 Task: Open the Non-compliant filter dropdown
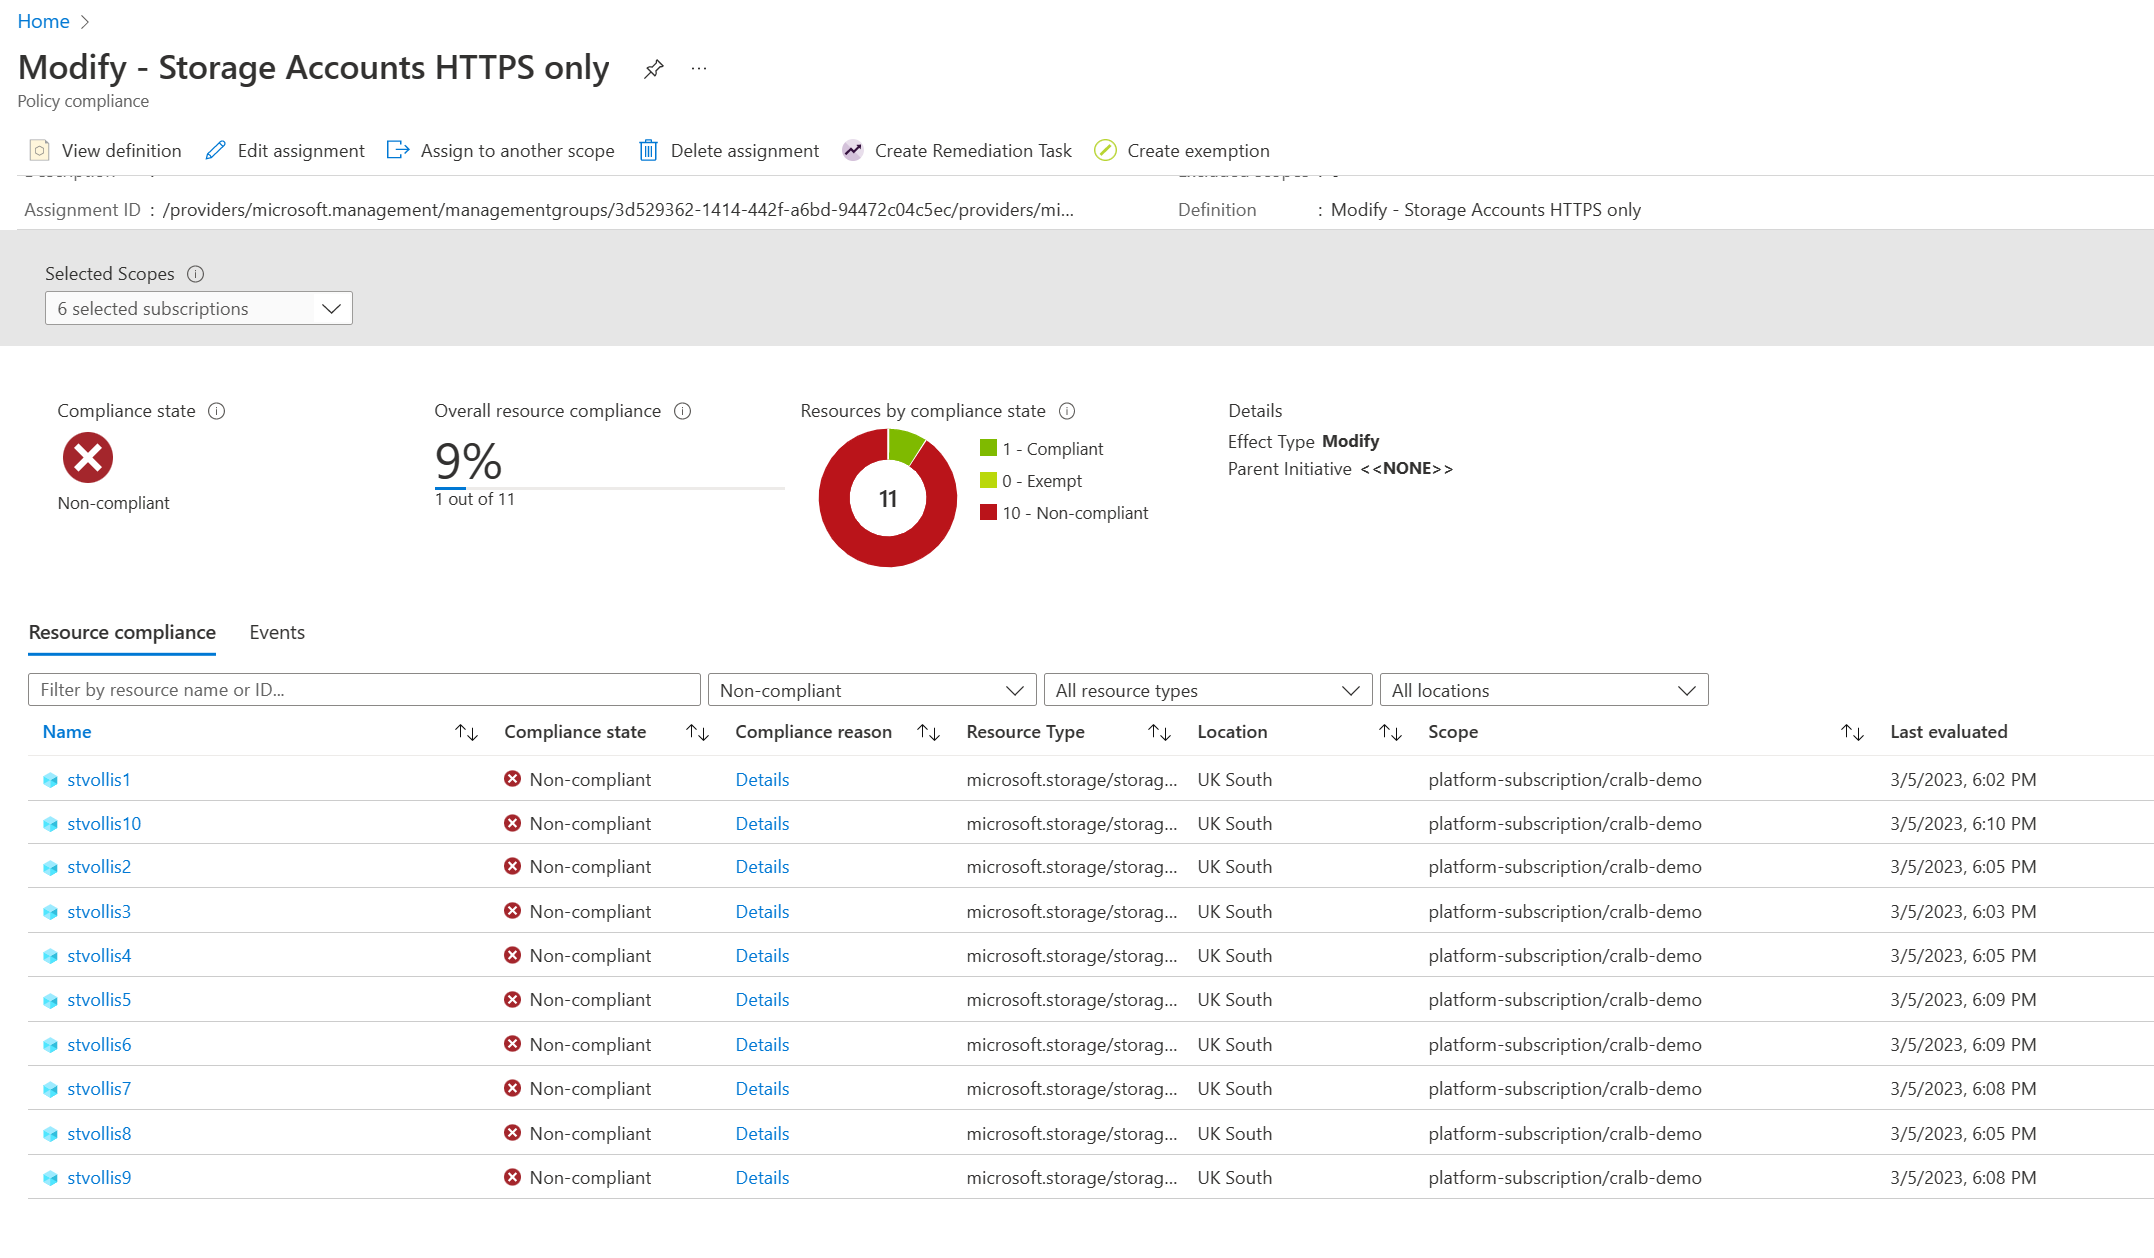pos(871,691)
